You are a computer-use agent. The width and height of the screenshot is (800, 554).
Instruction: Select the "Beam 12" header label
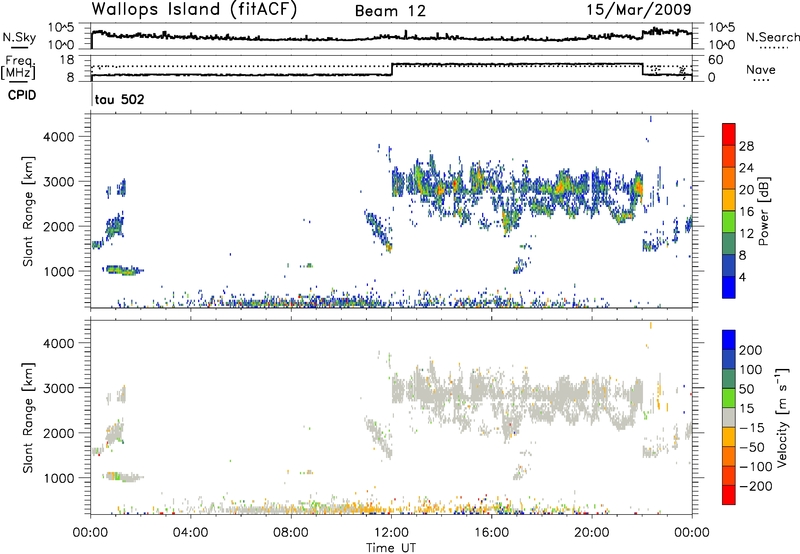[390, 11]
